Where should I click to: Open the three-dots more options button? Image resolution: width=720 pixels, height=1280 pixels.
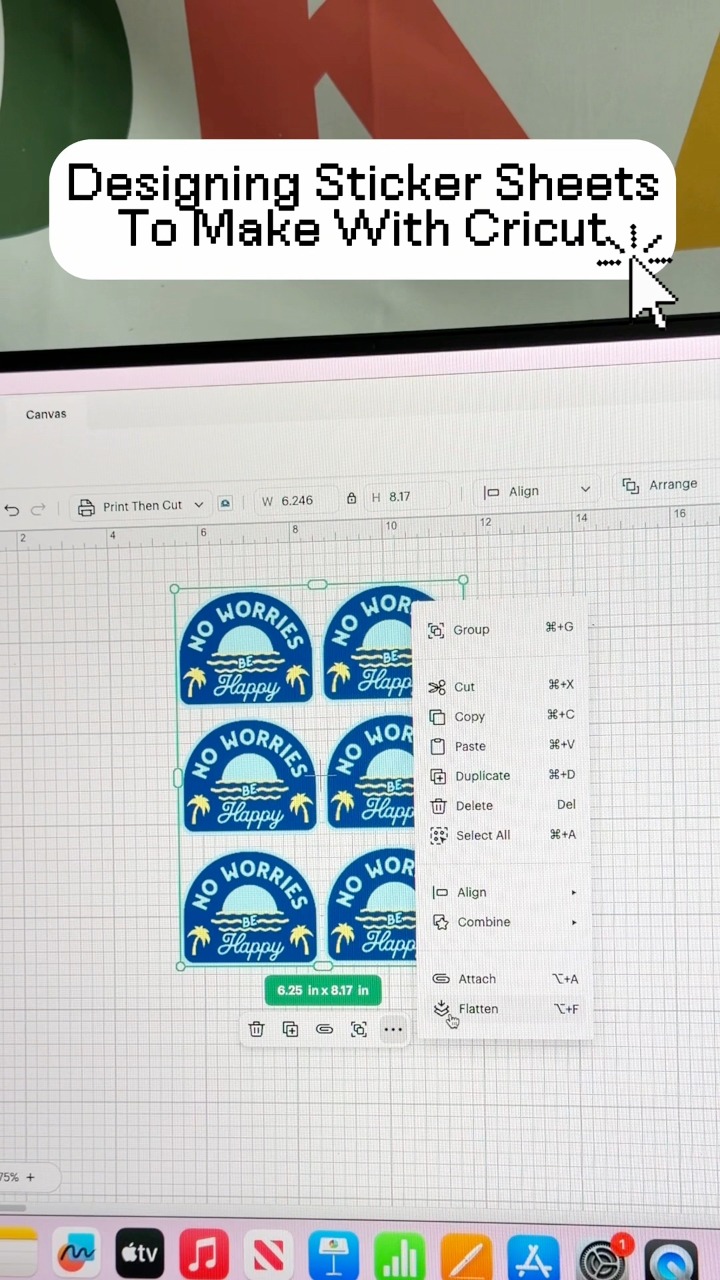[393, 1029]
